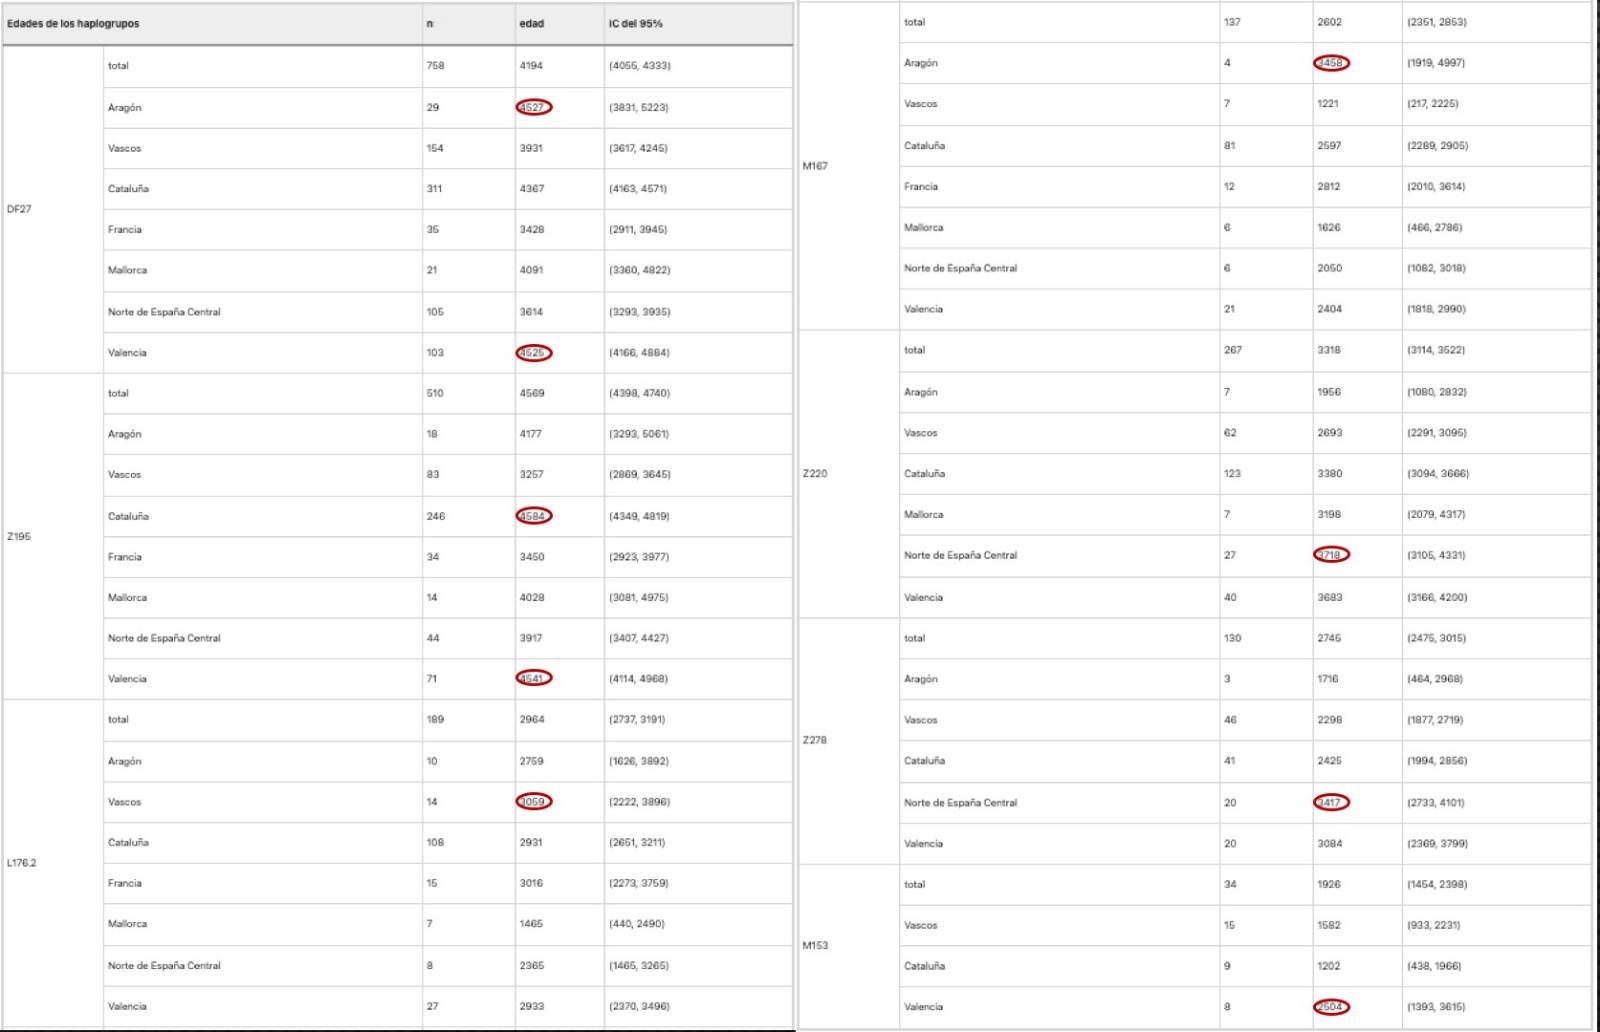Screen dimensions: 1600x1032
Task: Click the circled age value 3059
Action: (x=533, y=801)
